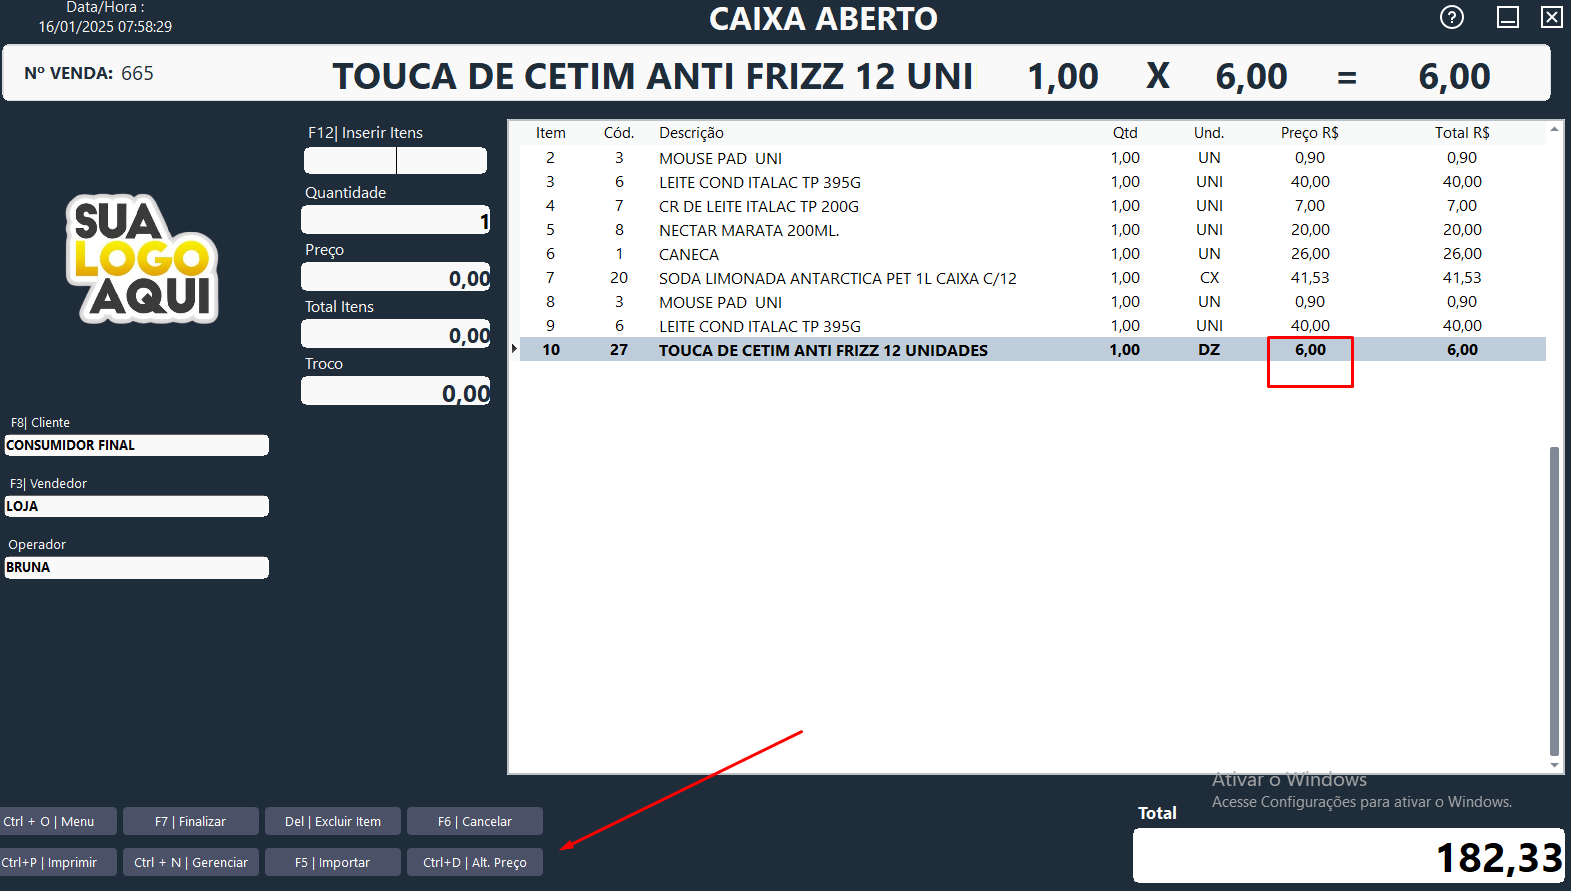Click the Operador field BRUNA
The height and width of the screenshot is (891, 1571).
[x=136, y=567]
